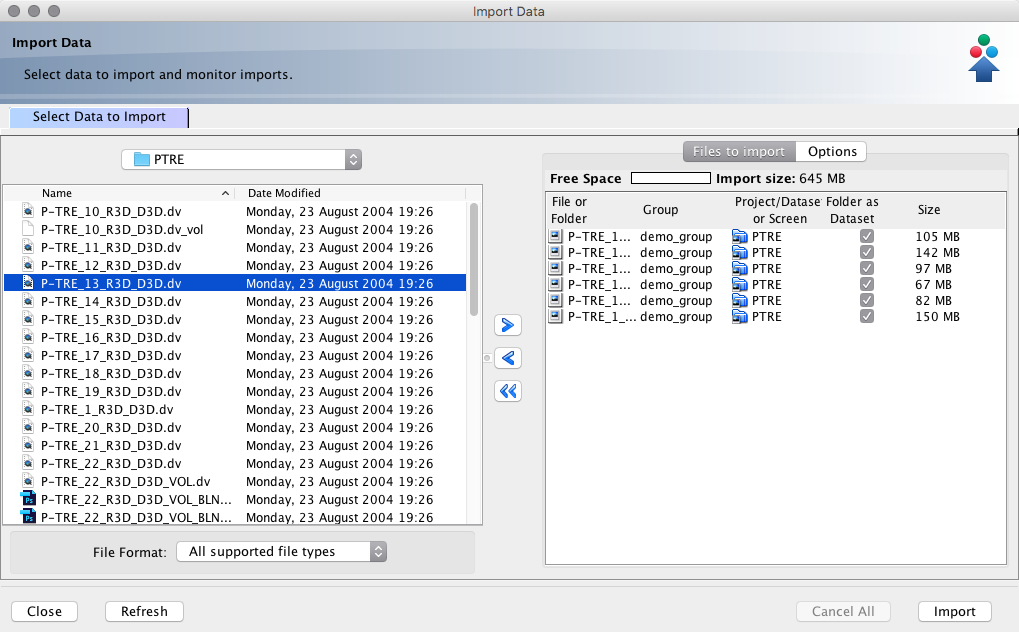Screen dimensions: 1019x632
Task: Click the PTRE dataset icon in the 142 MB row
Action: point(740,253)
